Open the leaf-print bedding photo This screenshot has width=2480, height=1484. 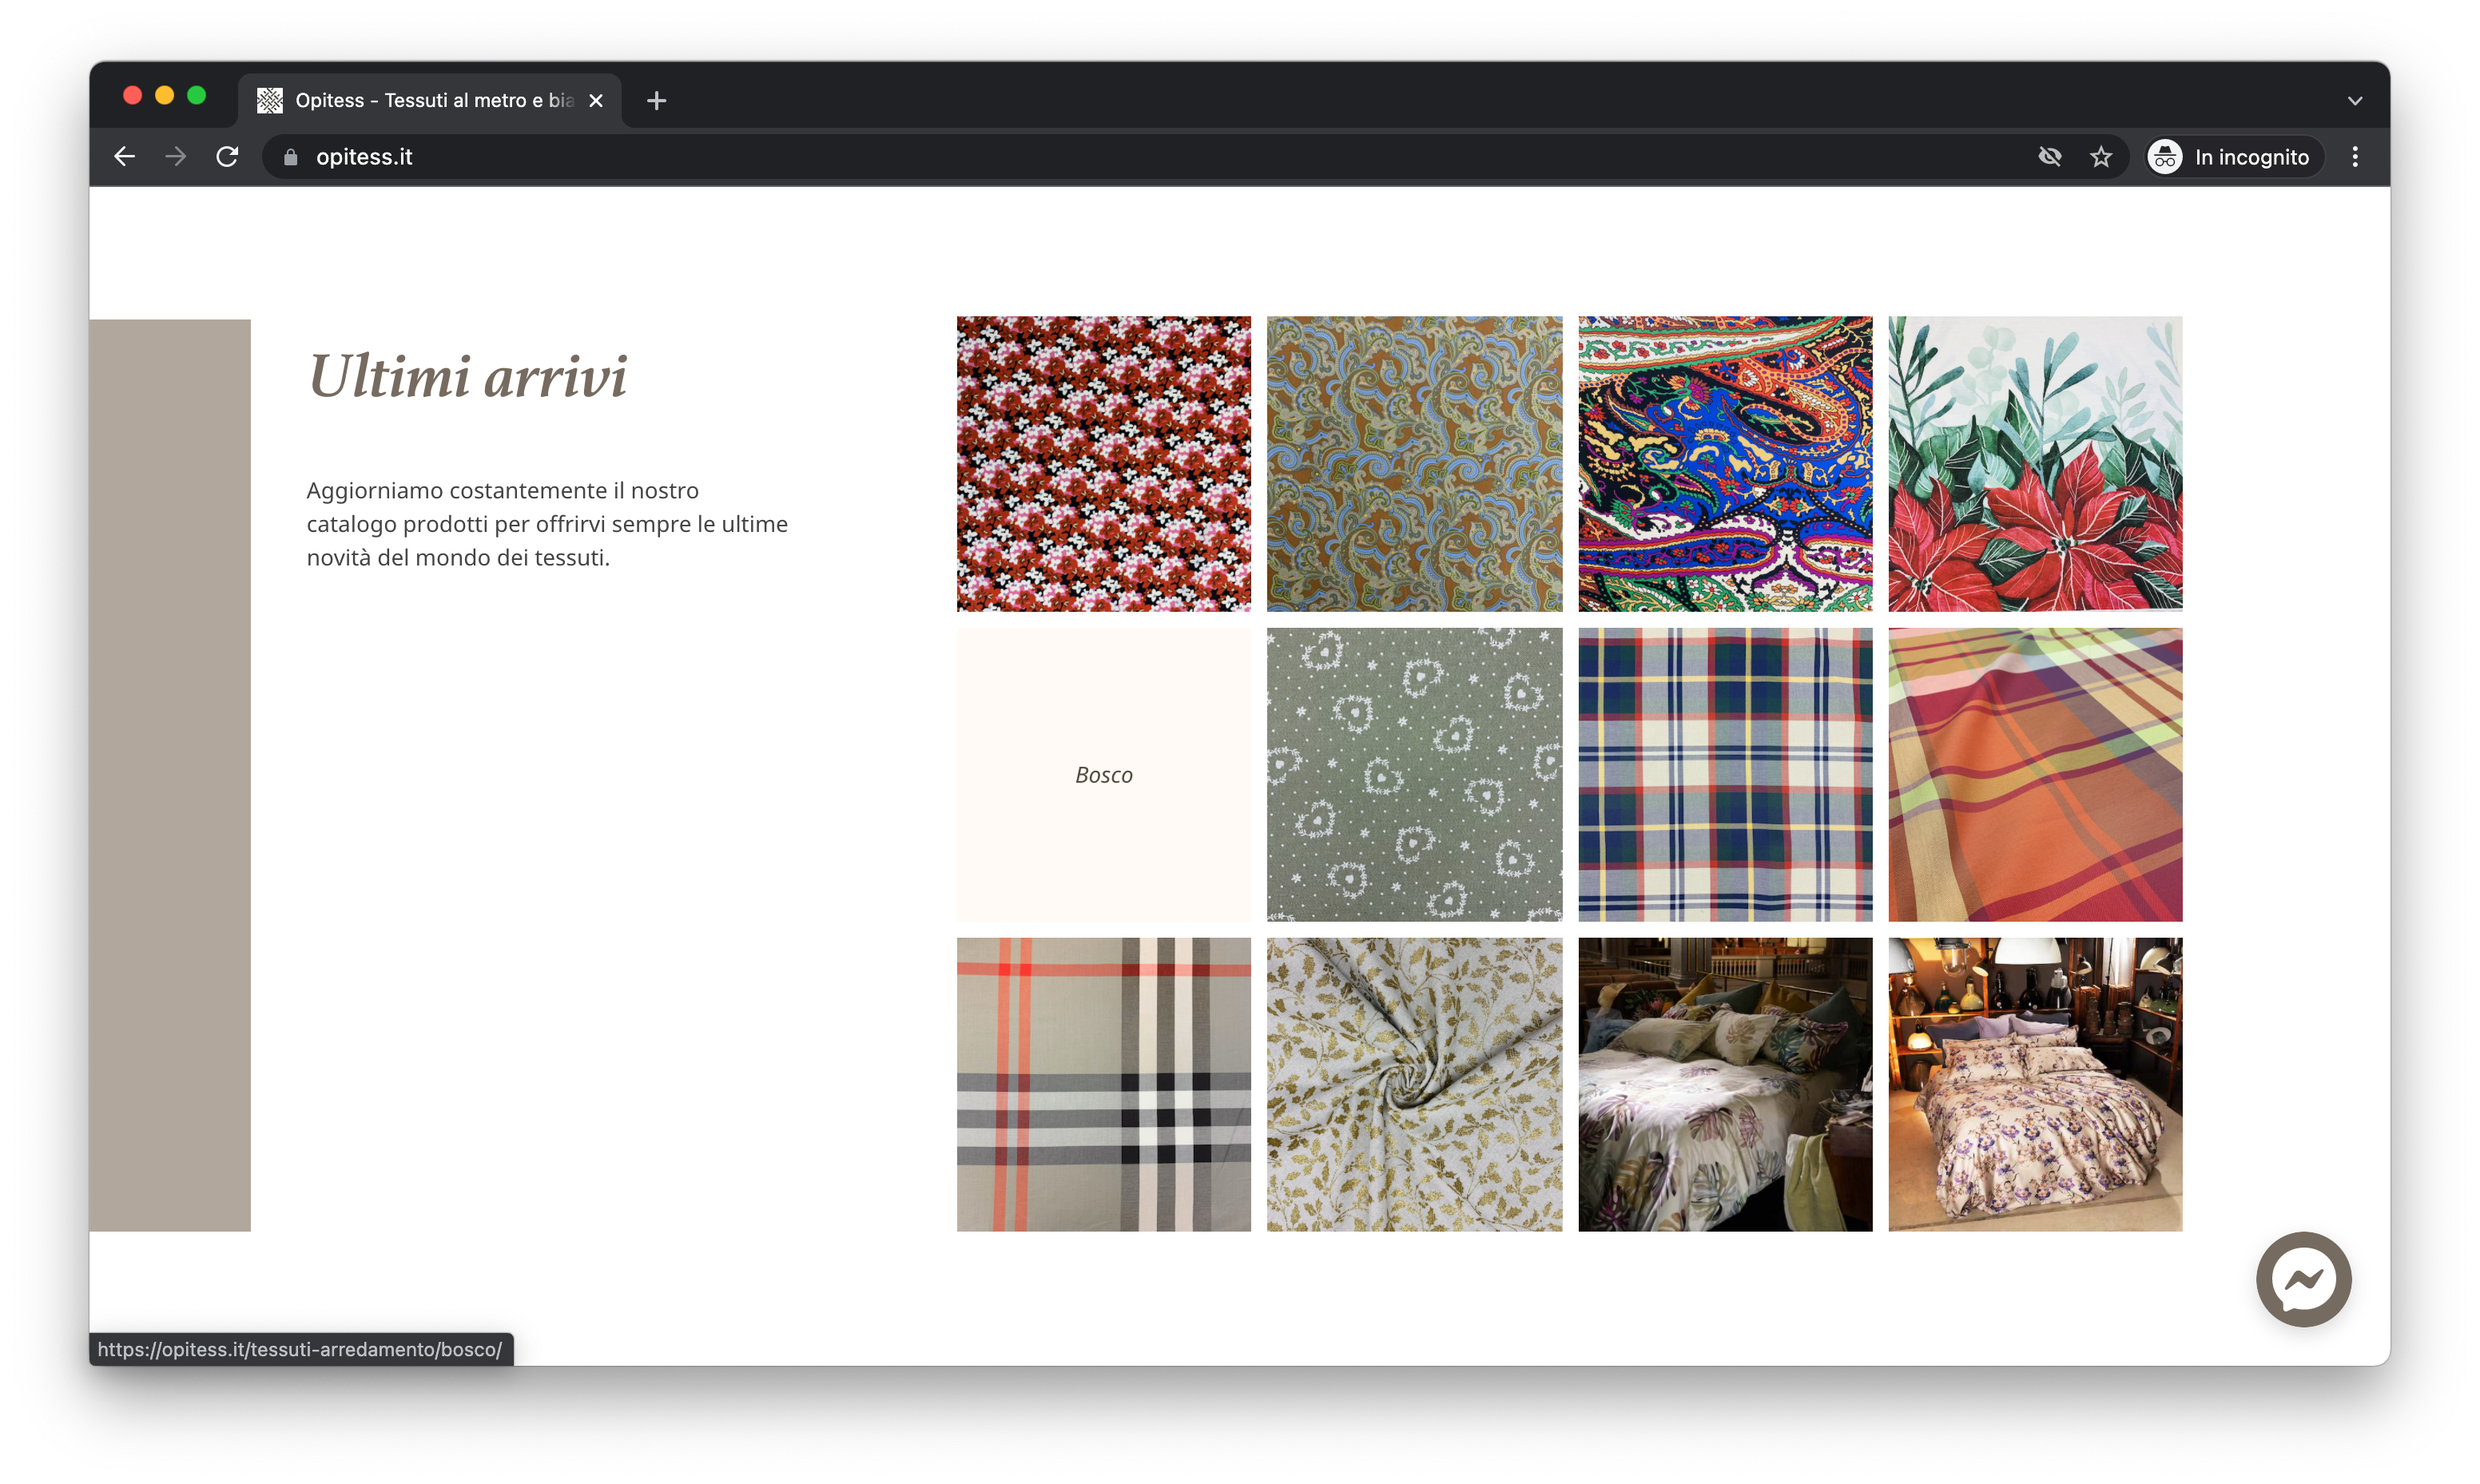(x=1725, y=1084)
